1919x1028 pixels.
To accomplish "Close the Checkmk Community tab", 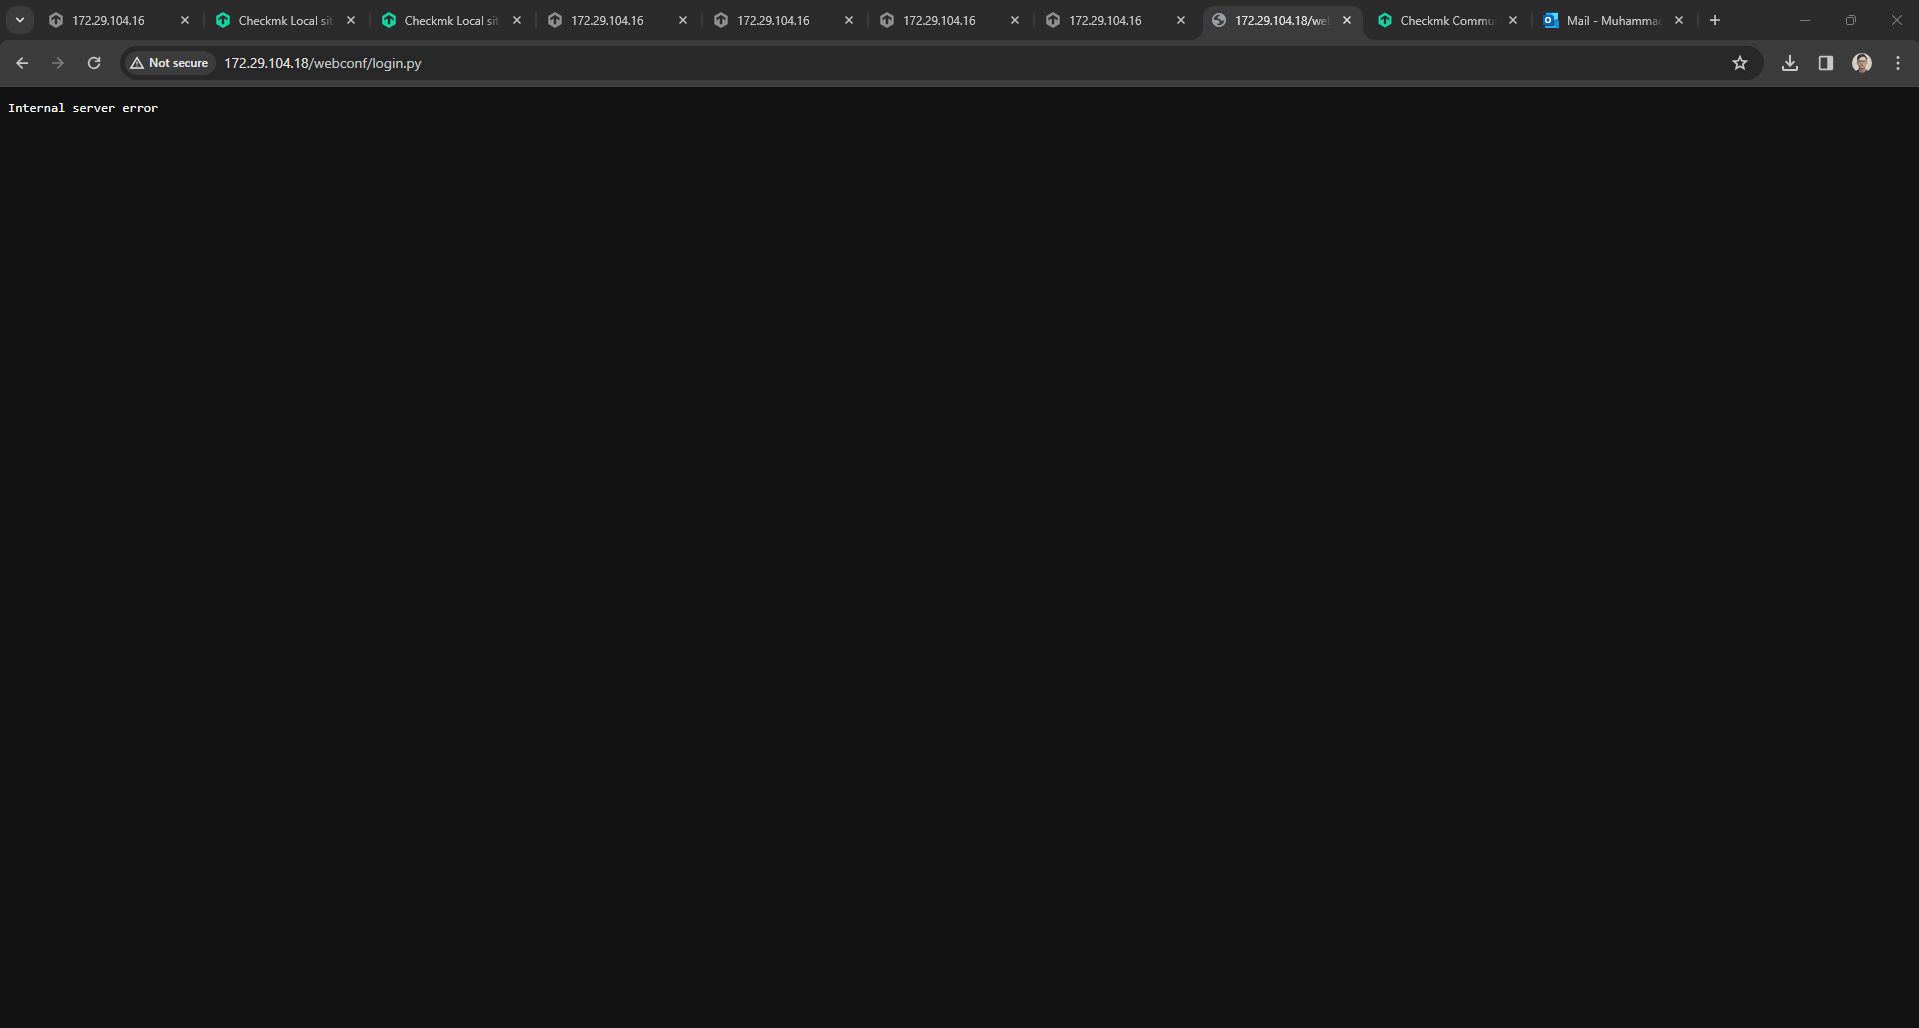I will point(1513,20).
